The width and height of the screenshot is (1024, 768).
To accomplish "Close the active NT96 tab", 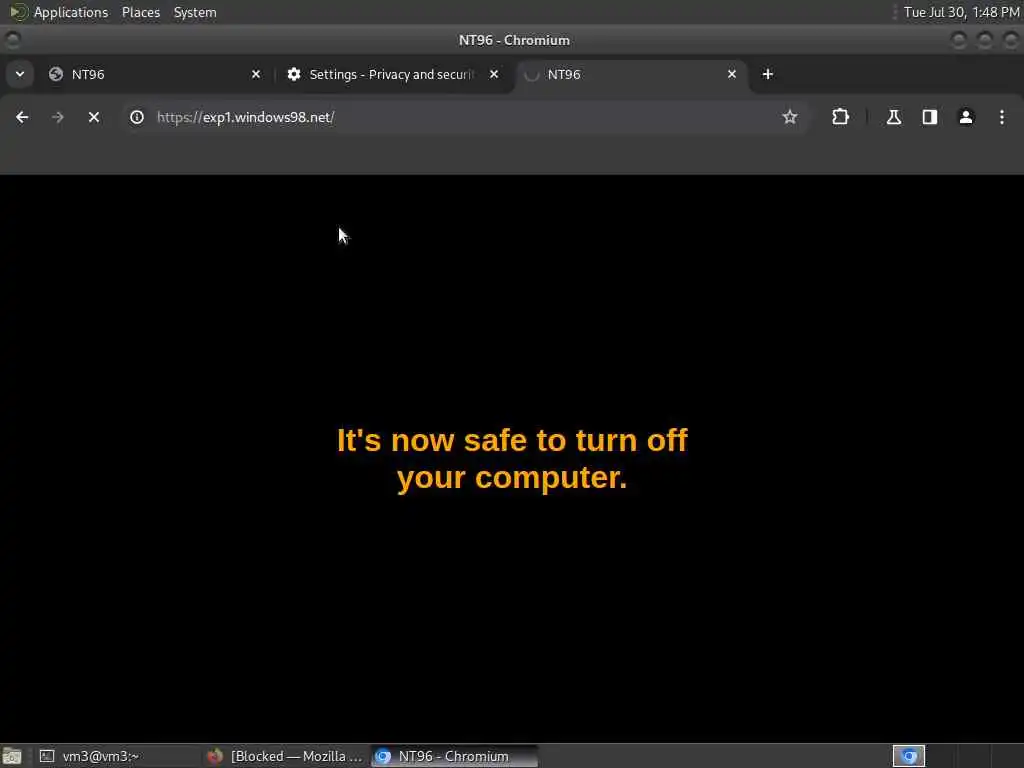I will point(732,74).
